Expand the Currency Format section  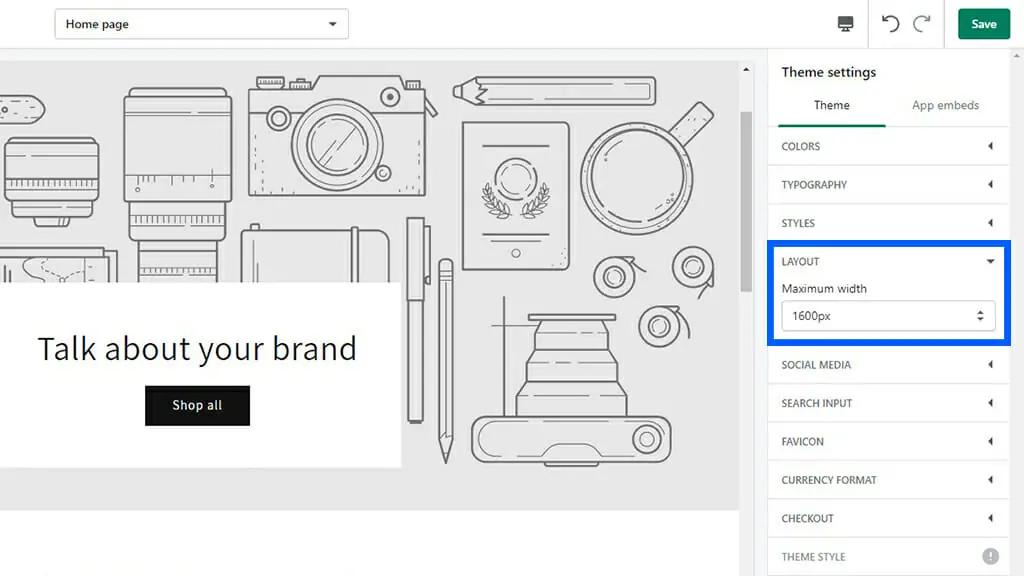pyautogui.click(x=888, y=480)
